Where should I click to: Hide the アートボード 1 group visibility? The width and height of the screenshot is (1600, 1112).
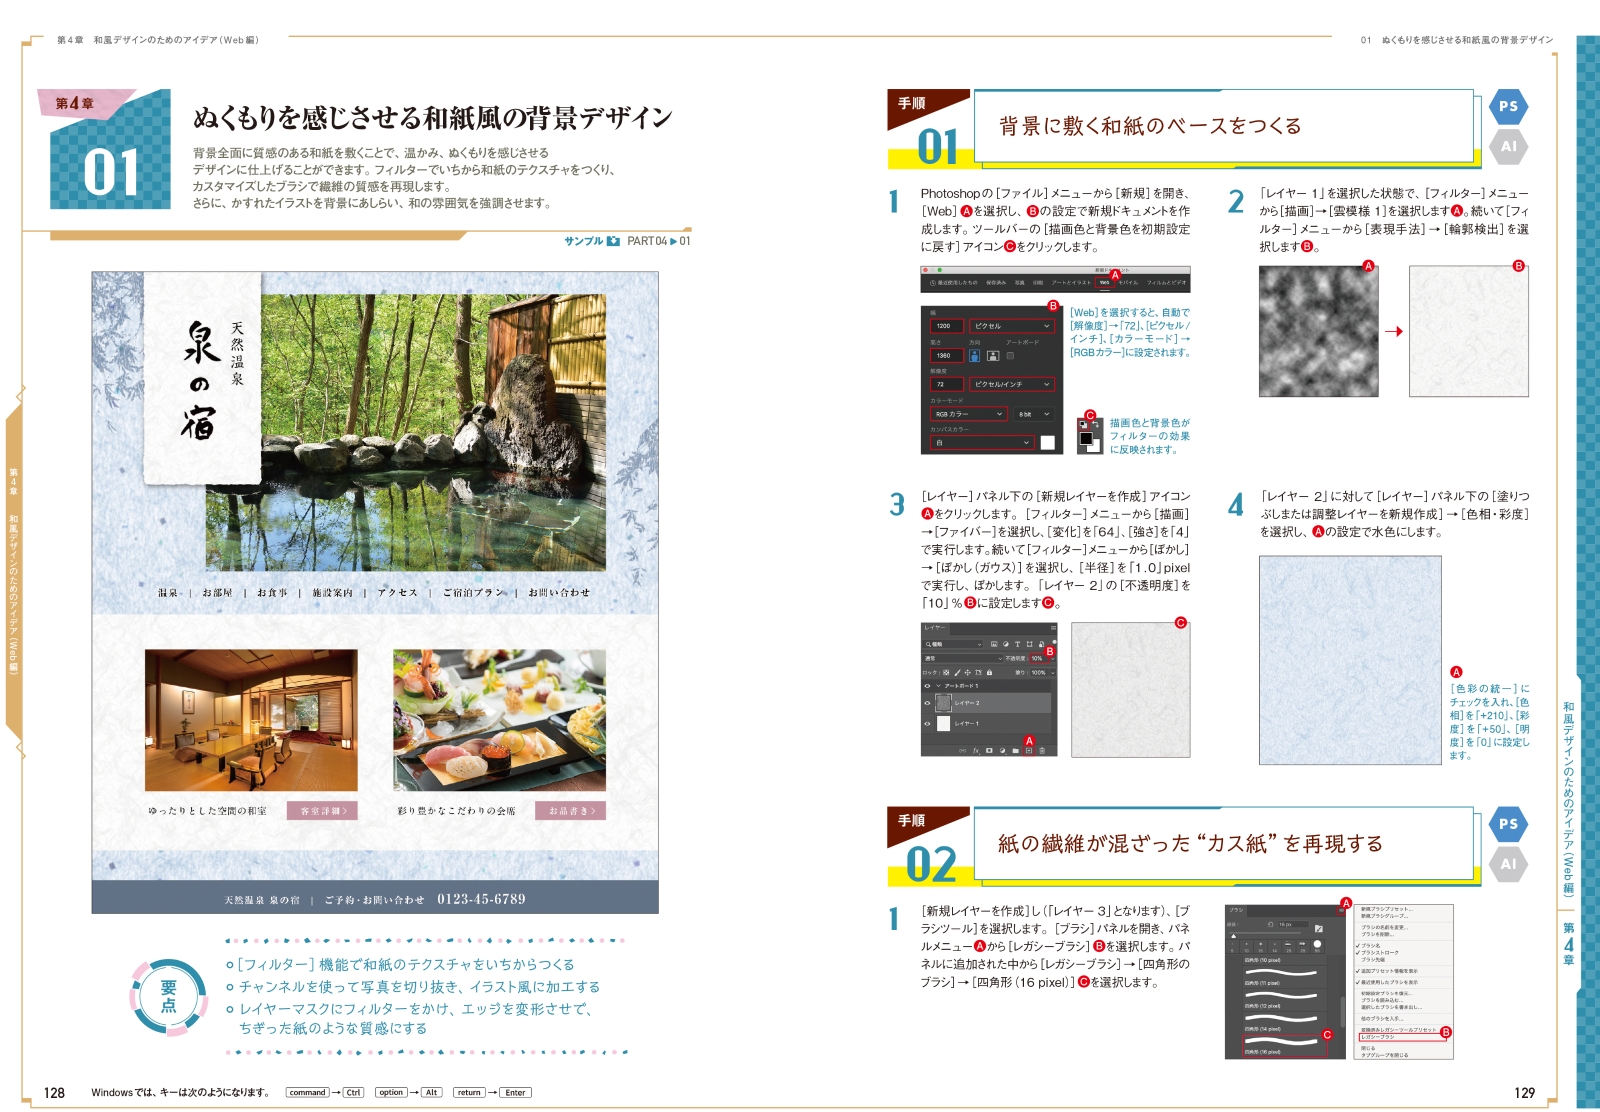927,686
